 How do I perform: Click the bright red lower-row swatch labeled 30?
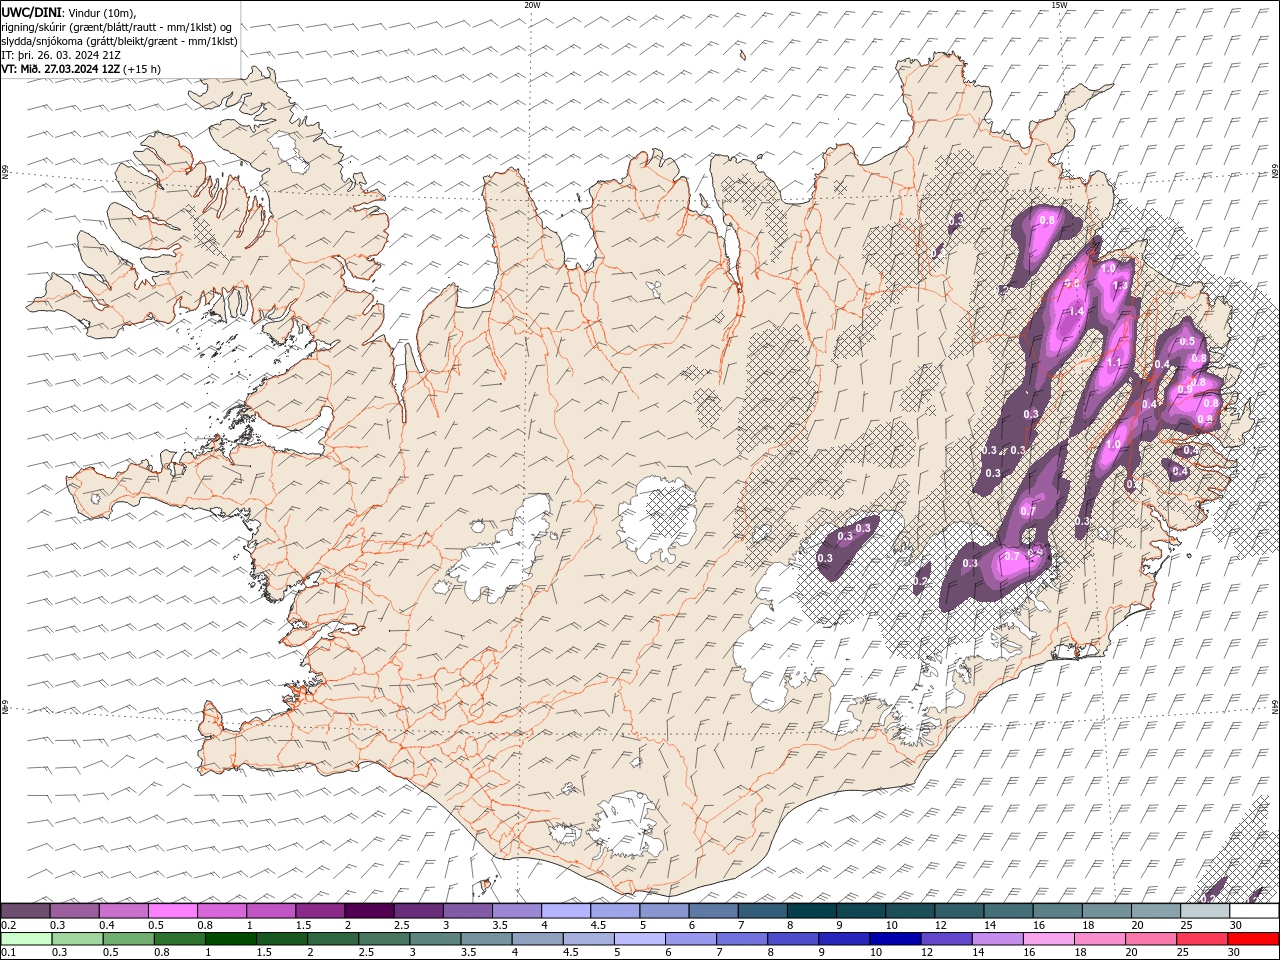1253,939
